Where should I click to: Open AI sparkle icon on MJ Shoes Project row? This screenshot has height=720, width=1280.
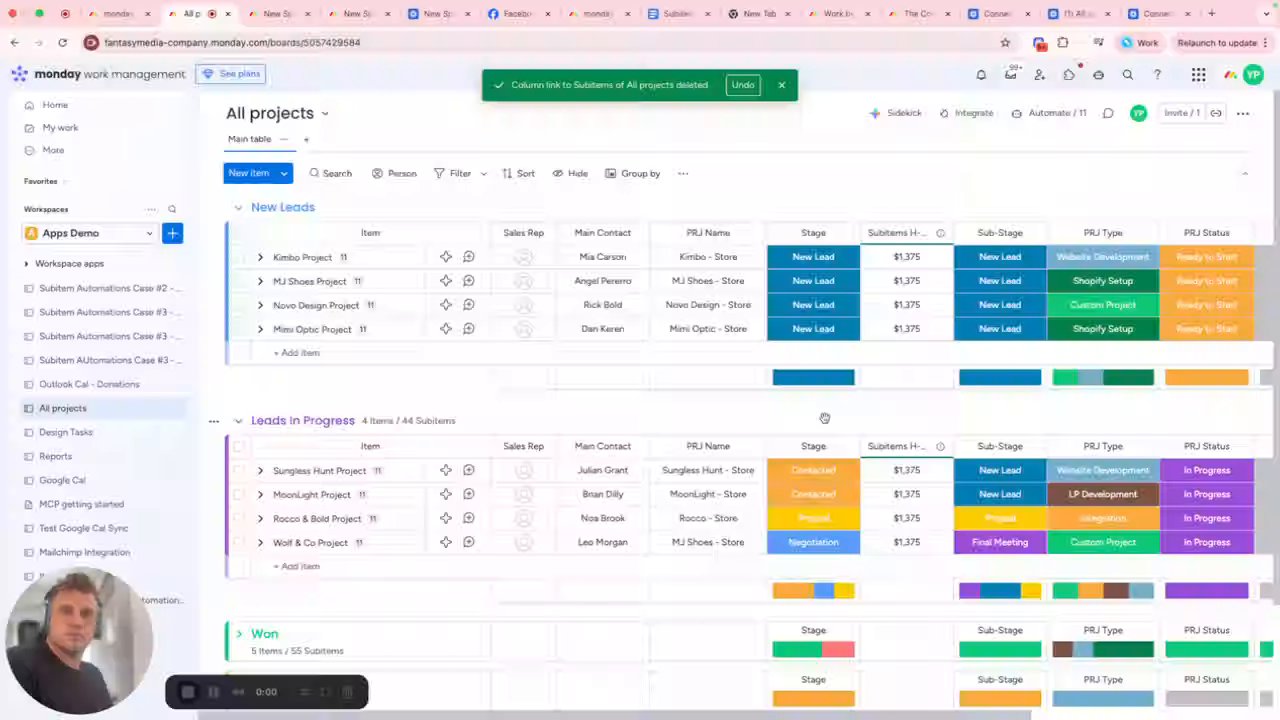tap(446, 281)
